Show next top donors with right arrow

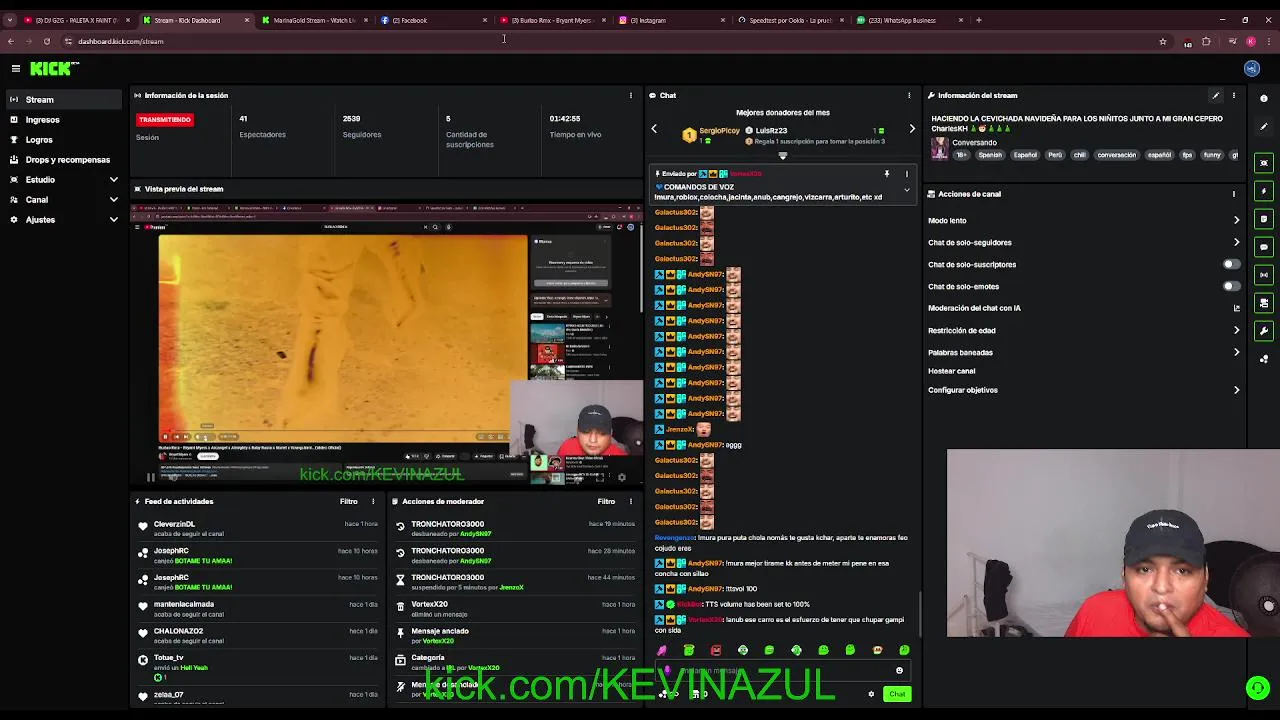(x=912, y=129)
